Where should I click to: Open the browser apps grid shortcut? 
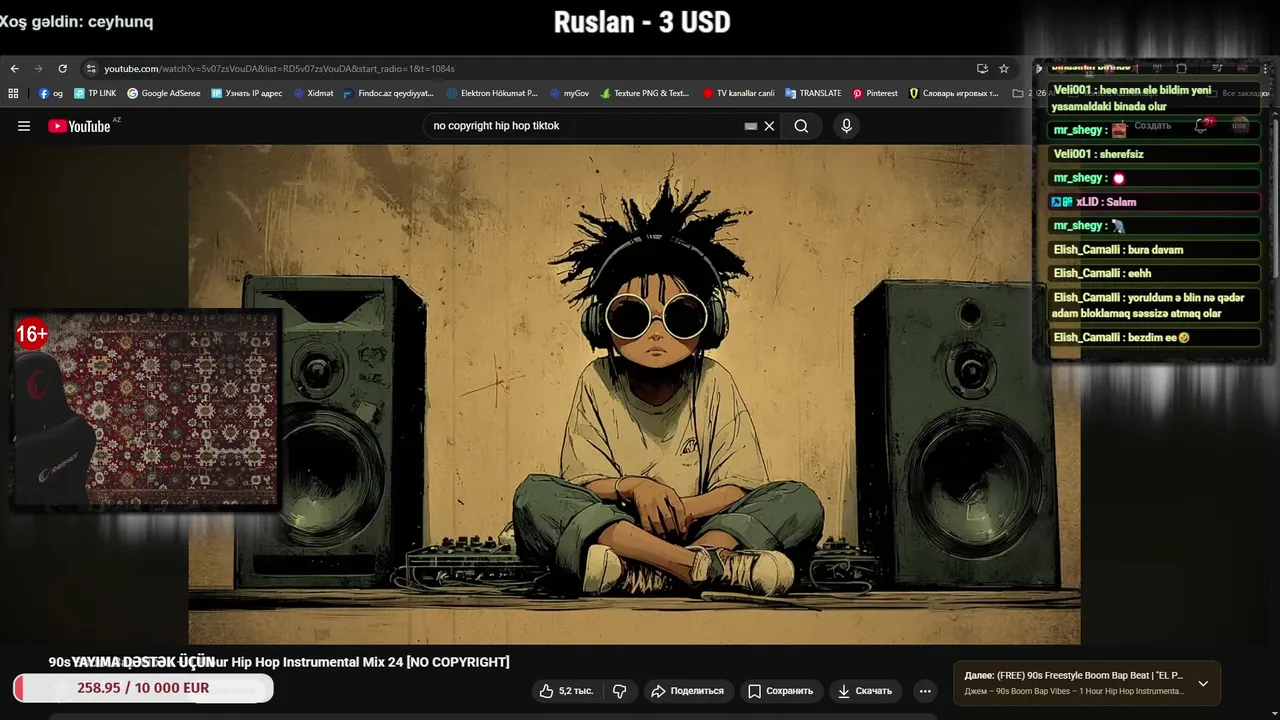13,93
